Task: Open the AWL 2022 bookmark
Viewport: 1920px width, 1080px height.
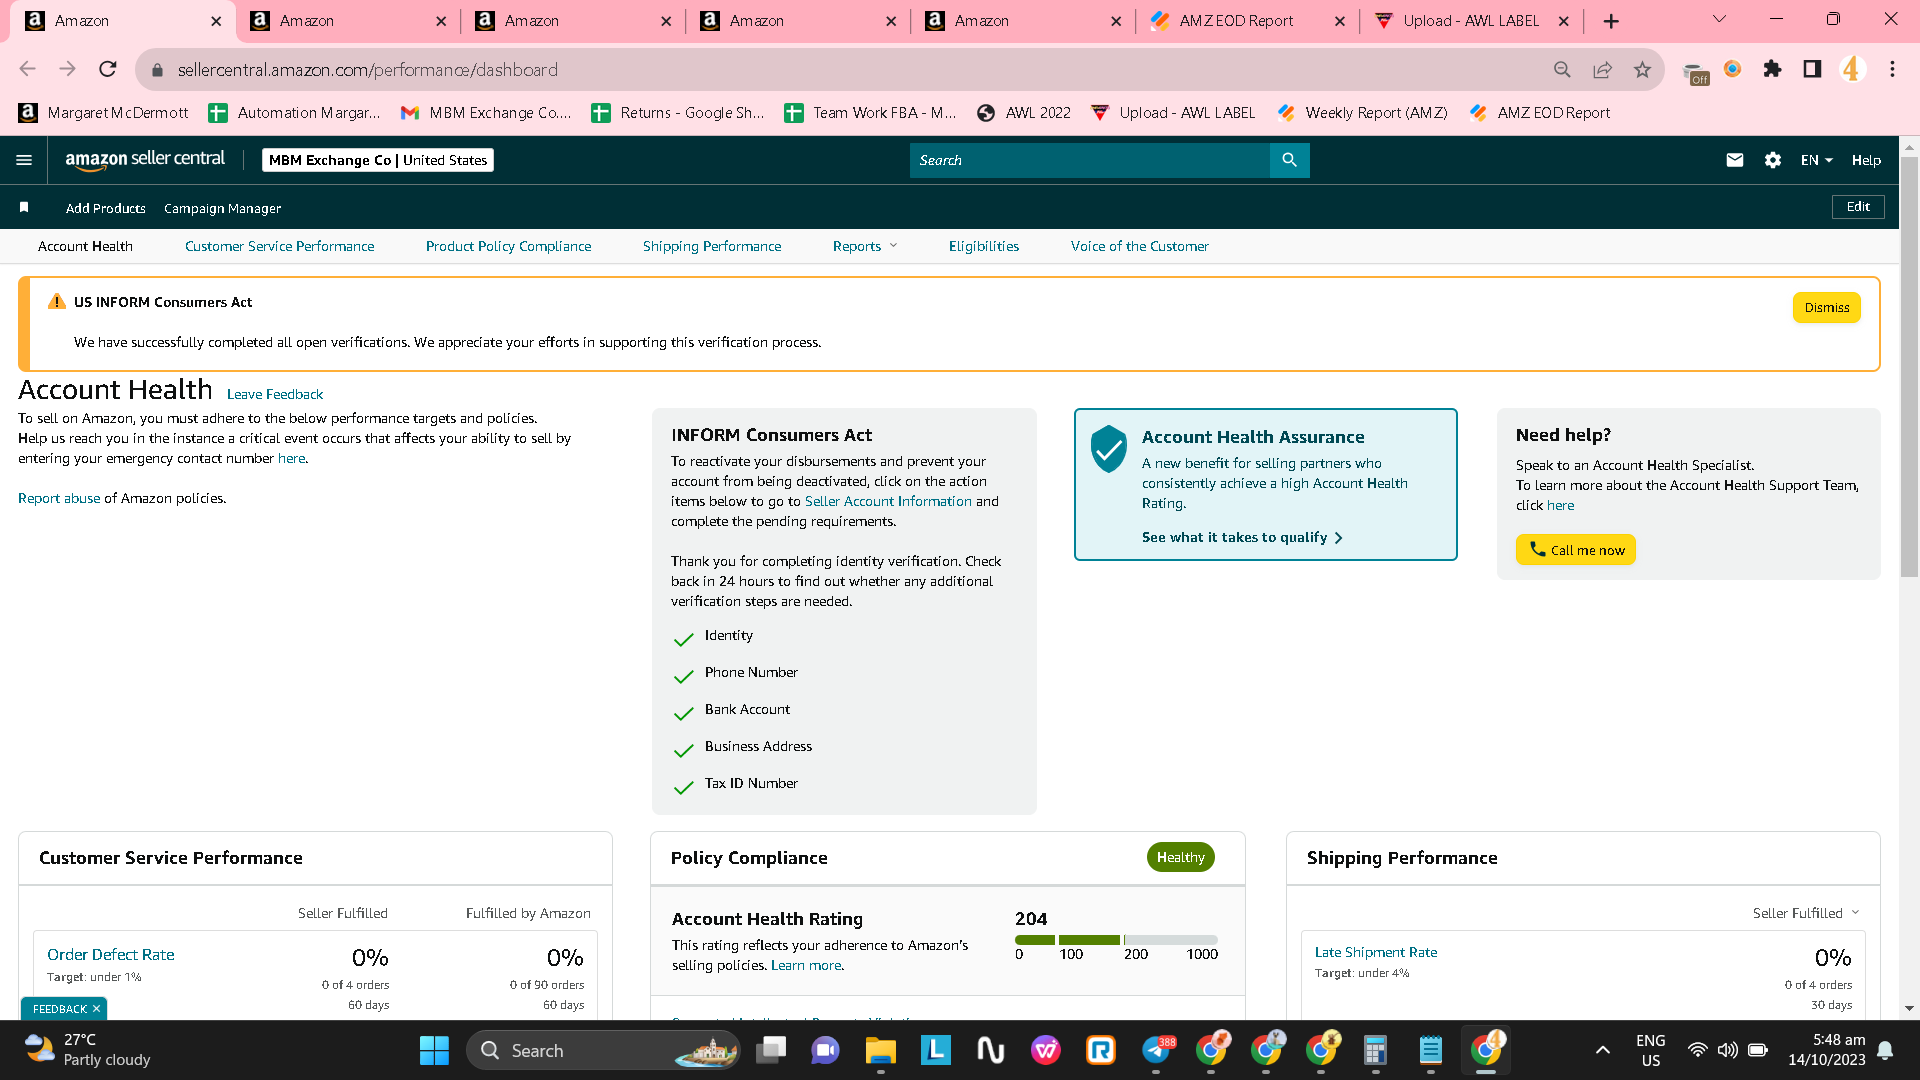Action: point(1024,113)
